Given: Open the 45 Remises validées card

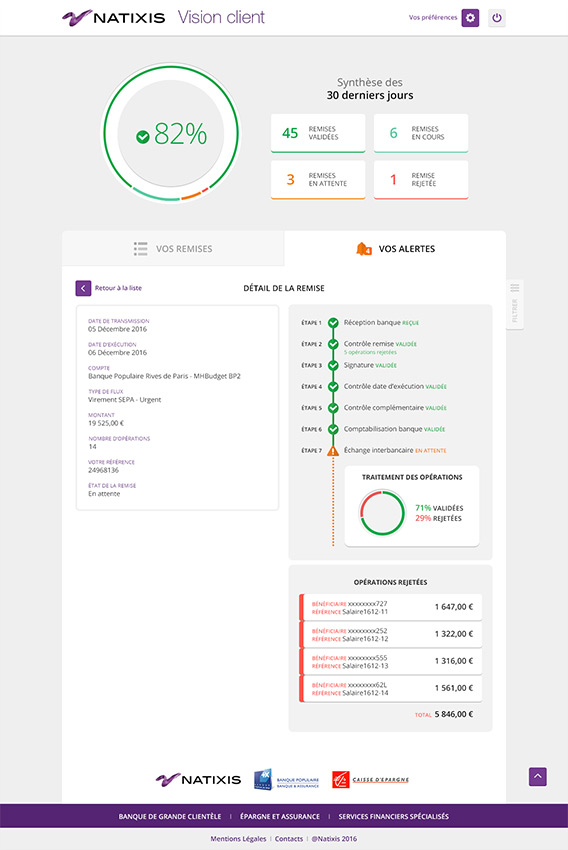Looking at the screenshot, I should pyautogui.click(x=318, y=133).
